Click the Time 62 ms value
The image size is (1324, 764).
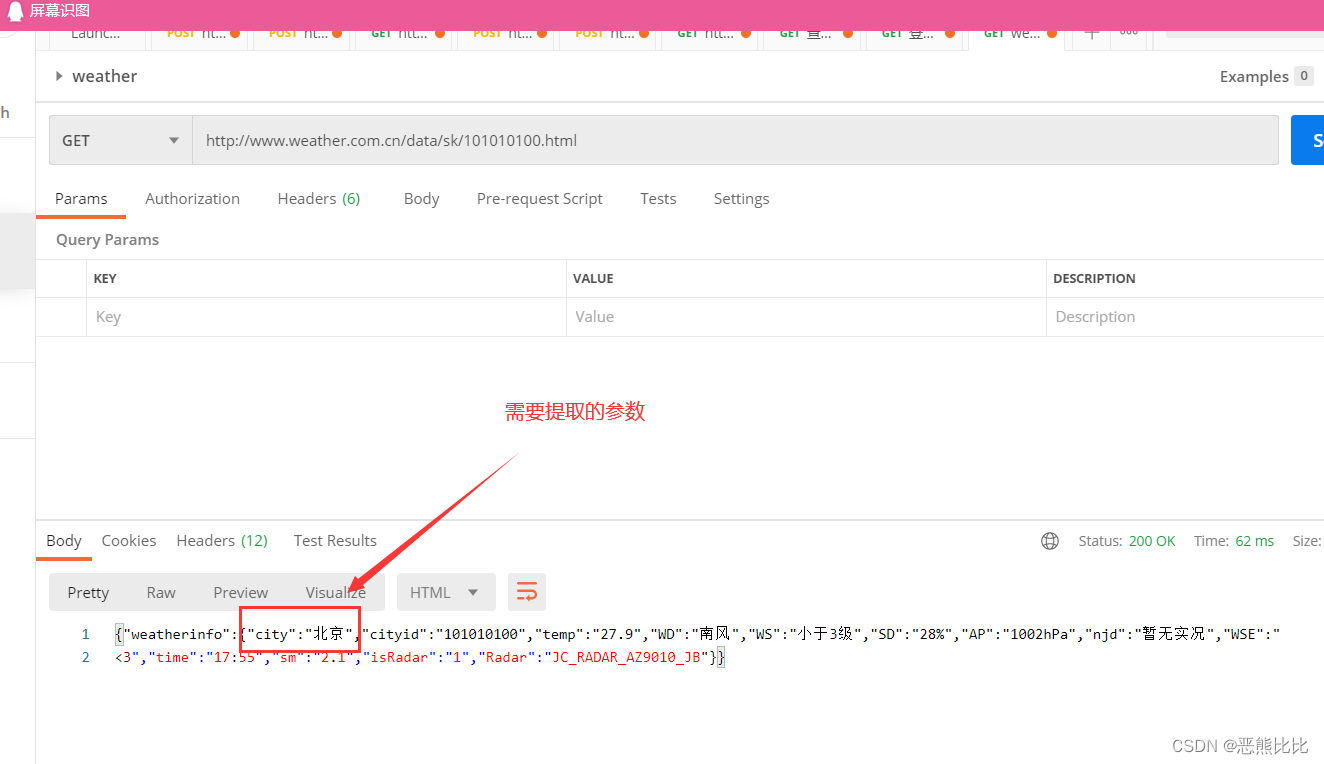(1254, 541)
